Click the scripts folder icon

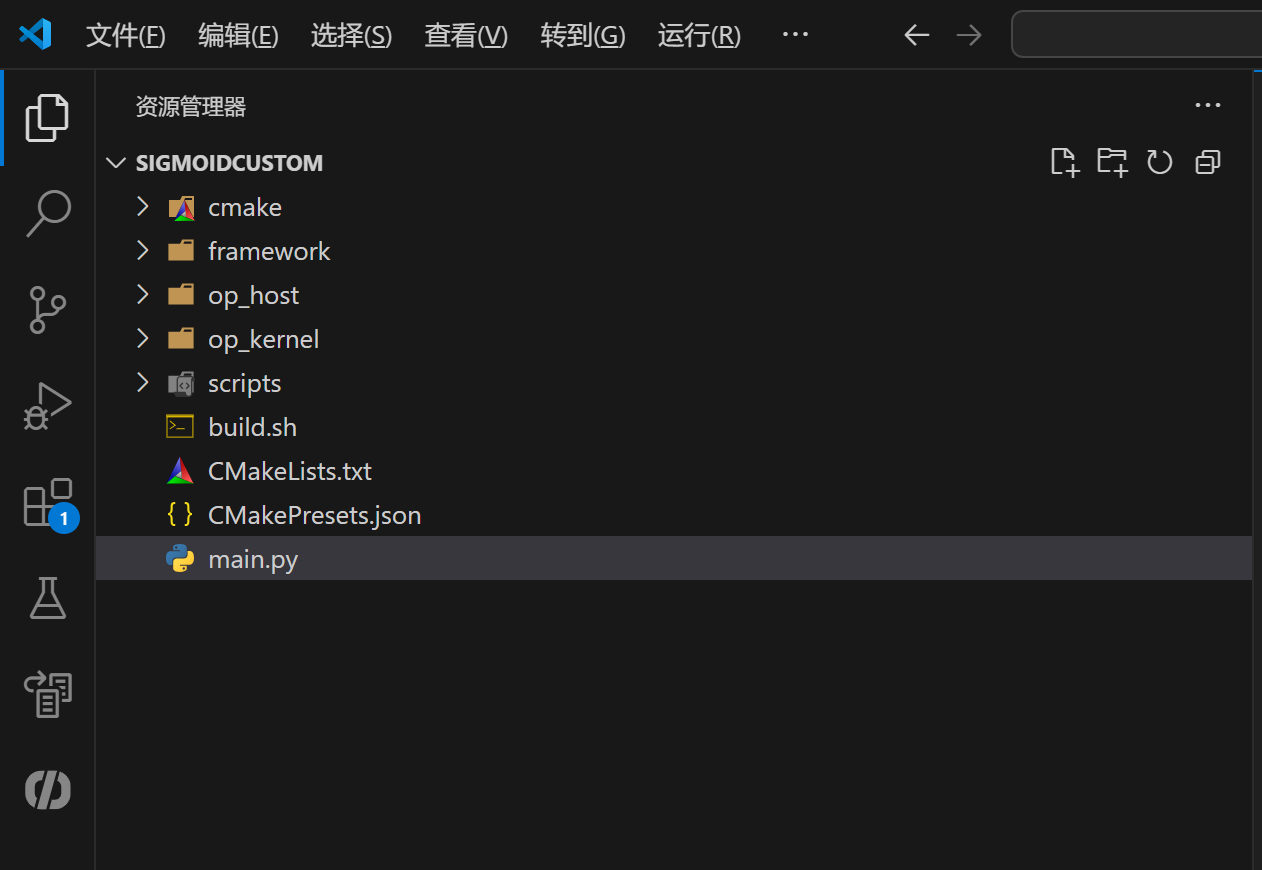[x=181, y=383]
